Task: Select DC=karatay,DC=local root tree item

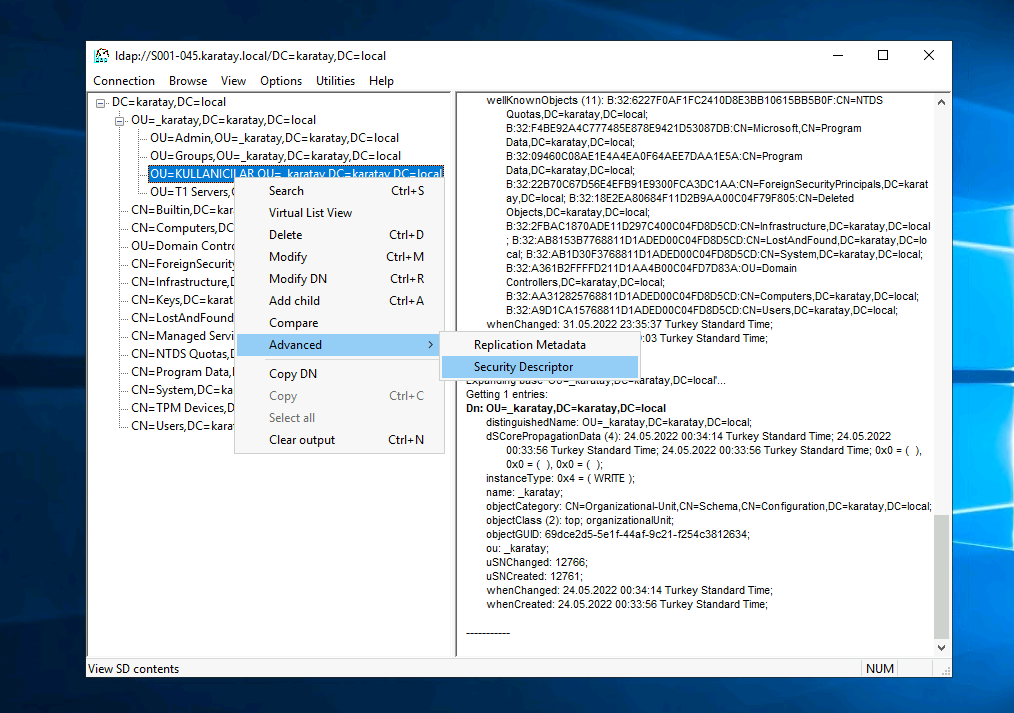Action: tap(169, 102)
